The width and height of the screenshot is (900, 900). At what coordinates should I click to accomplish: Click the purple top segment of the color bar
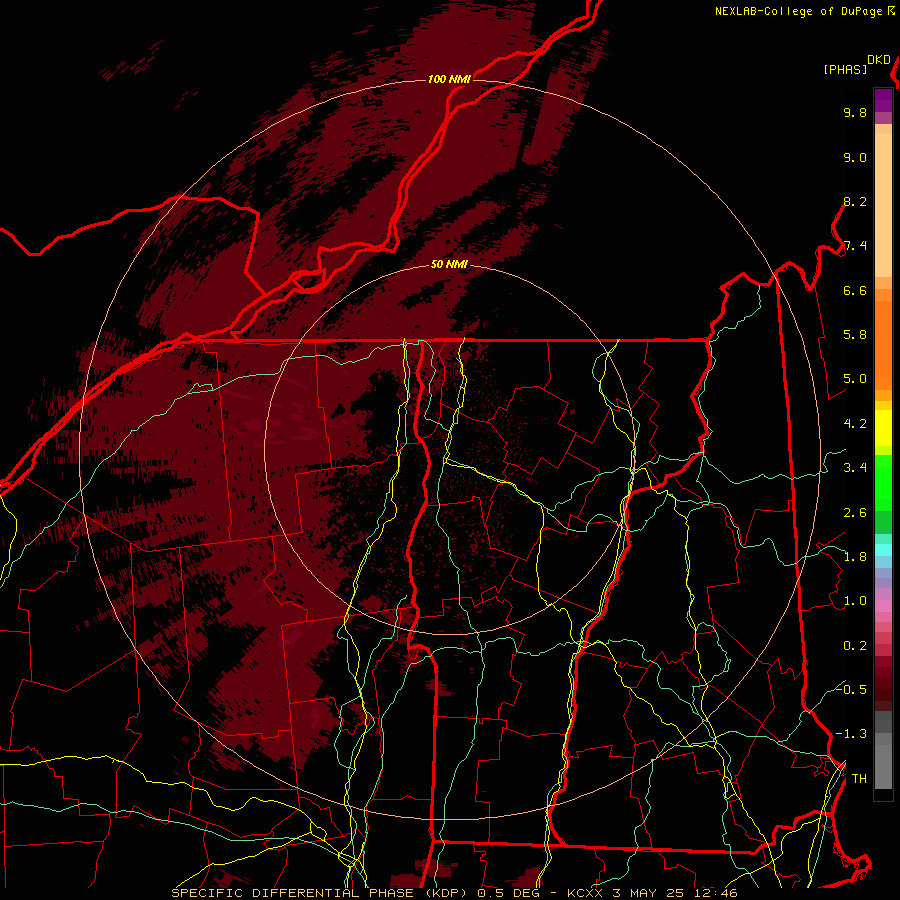point(883,100)
